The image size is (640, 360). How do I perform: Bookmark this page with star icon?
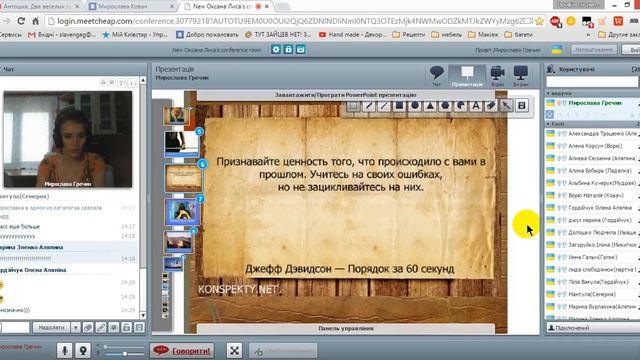[539, 21]
